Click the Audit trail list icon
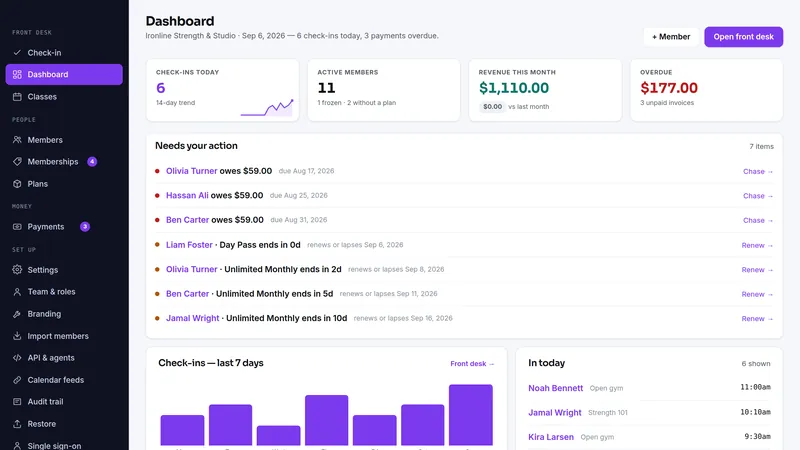The width and height of the screenshot is (800, 450). 17,402
